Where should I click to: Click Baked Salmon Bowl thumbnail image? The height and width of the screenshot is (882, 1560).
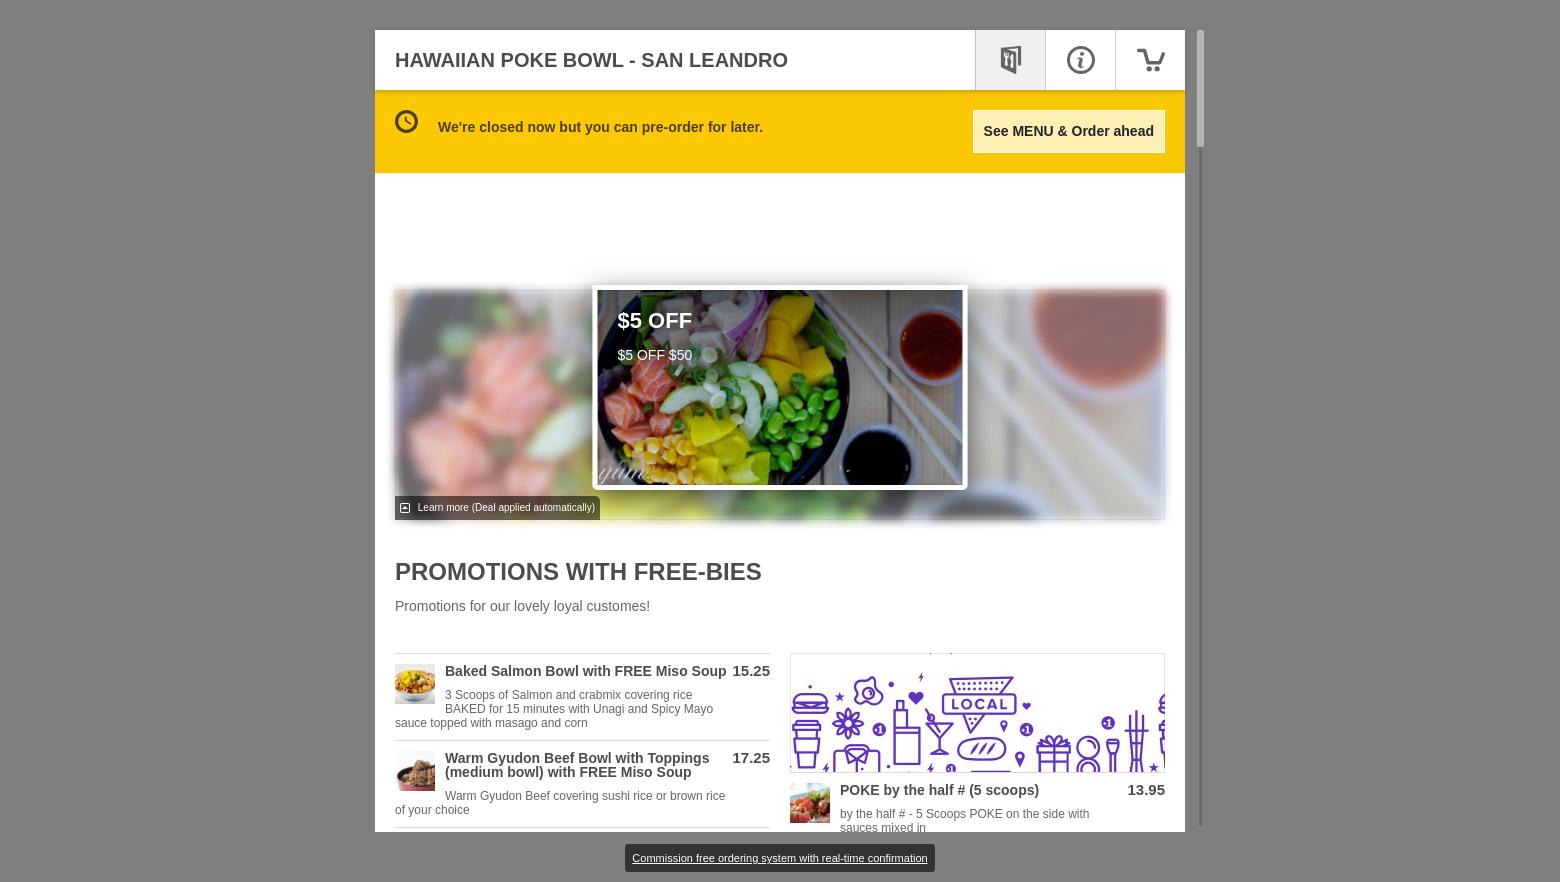coord(415,684)
